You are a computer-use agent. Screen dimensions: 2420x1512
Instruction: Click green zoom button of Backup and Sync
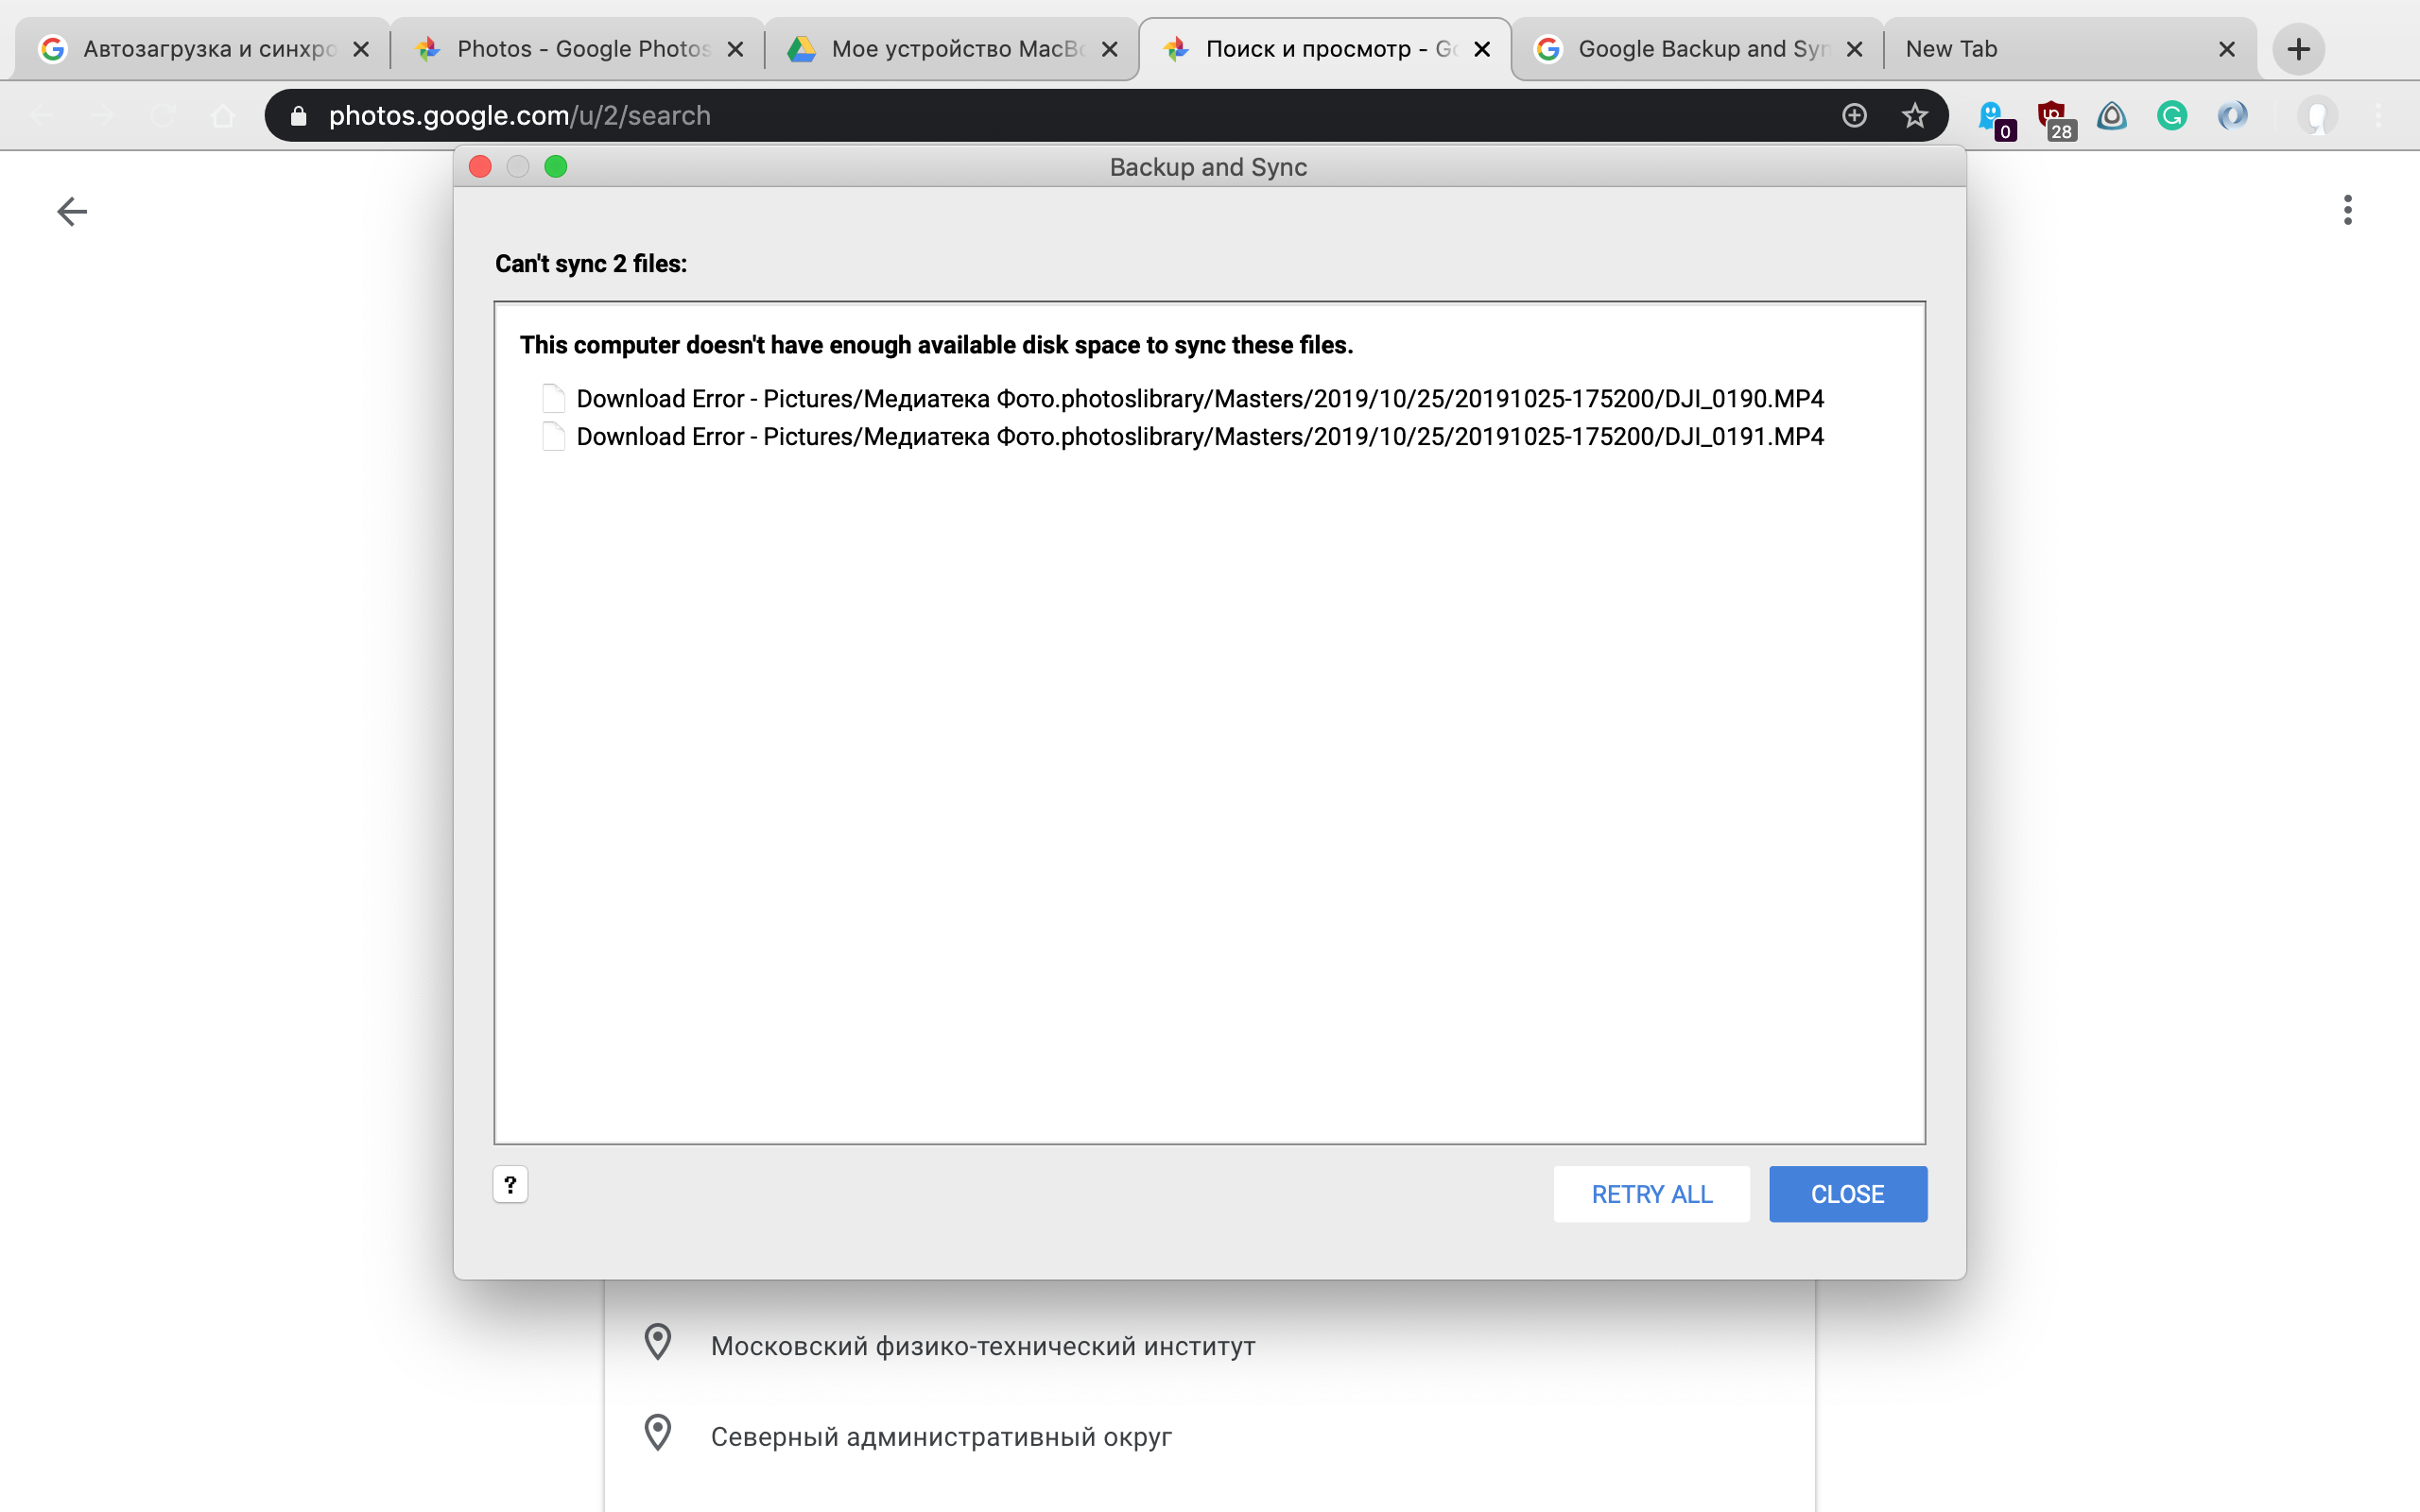click(555, 166)
